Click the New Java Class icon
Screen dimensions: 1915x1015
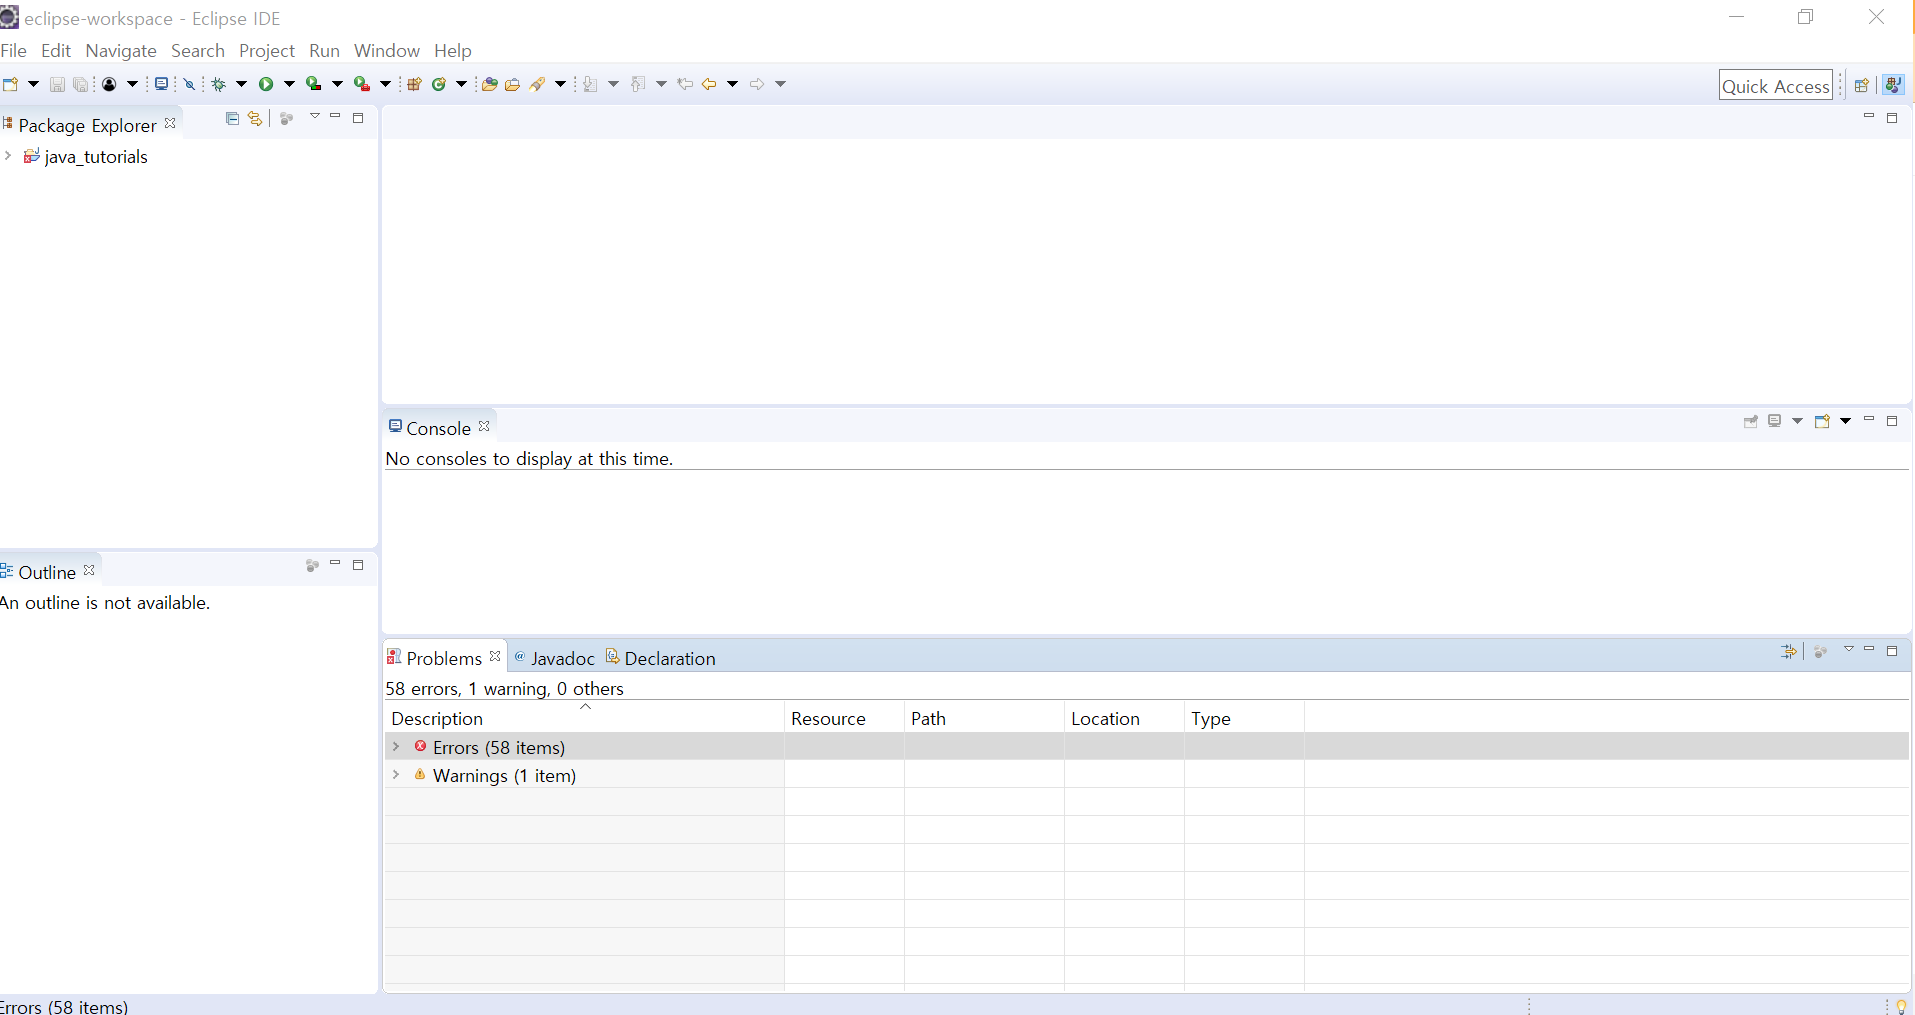pyautogui.click(x=438, y=85)
